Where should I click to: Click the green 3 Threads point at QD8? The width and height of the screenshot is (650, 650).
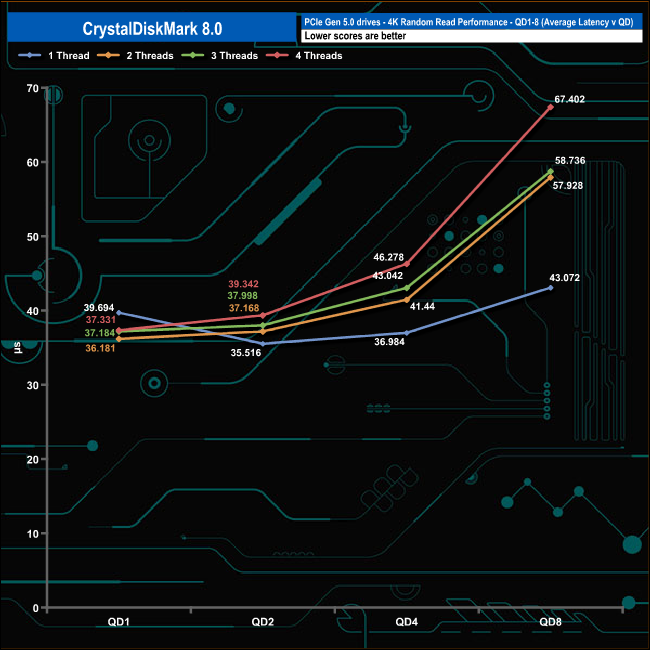tap(551, 171)
